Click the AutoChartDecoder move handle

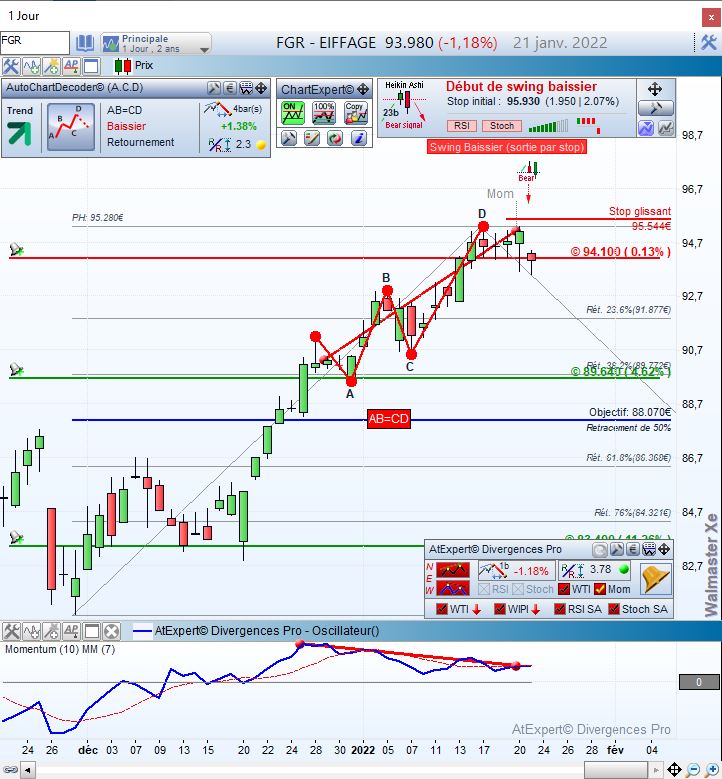(261, 88)
